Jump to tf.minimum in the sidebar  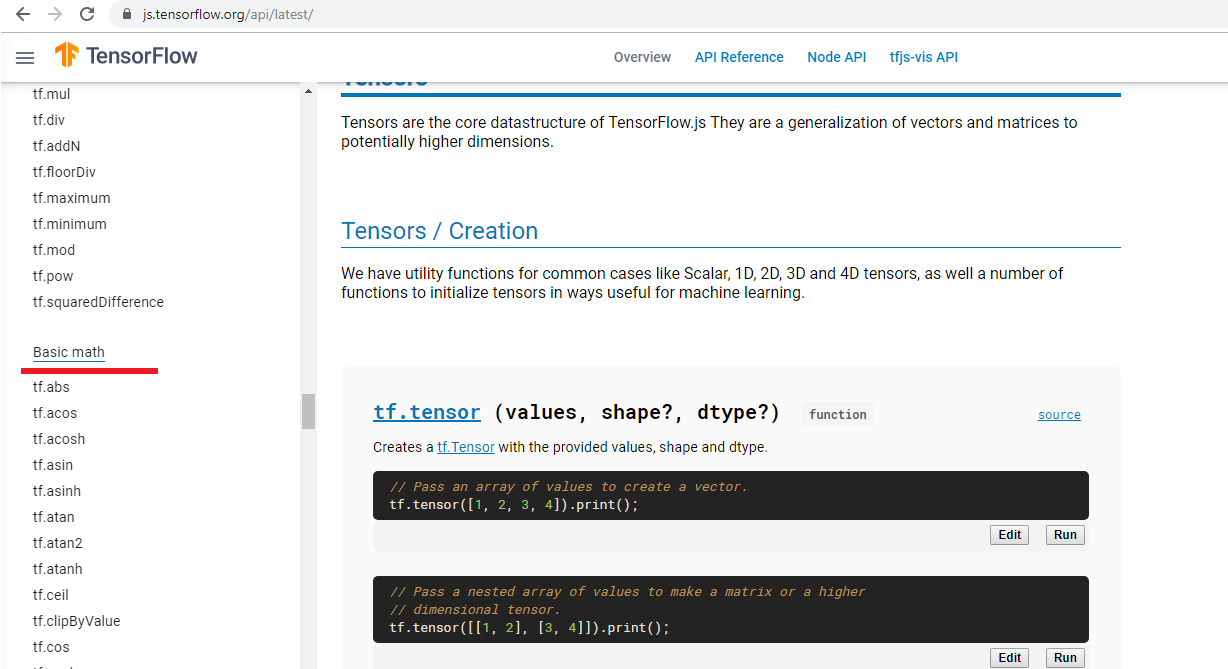point(69,224)
